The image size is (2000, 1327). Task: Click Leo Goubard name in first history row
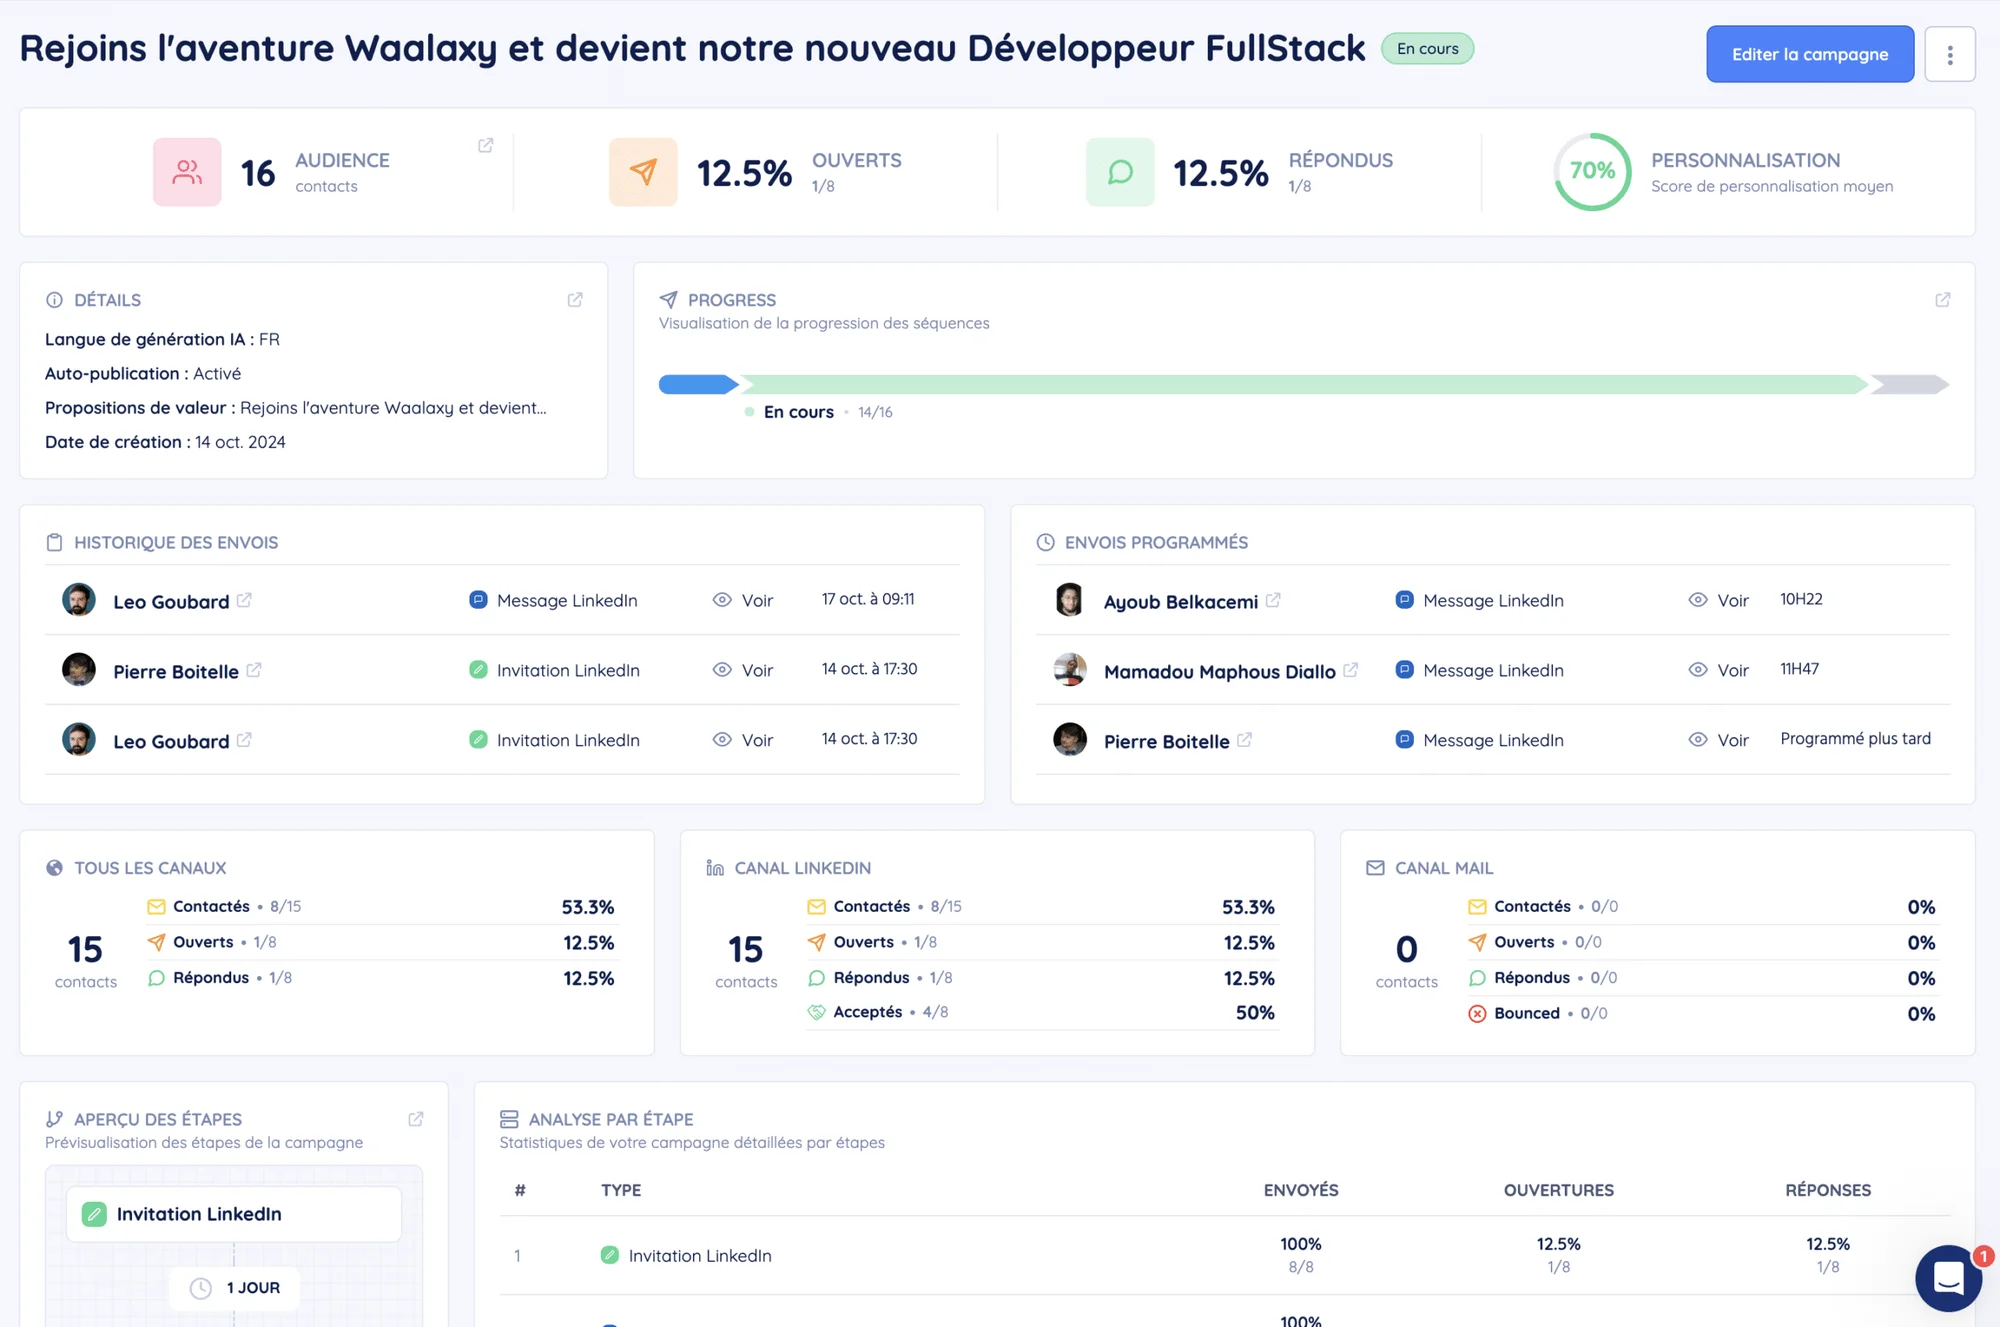tap(171, 602)
